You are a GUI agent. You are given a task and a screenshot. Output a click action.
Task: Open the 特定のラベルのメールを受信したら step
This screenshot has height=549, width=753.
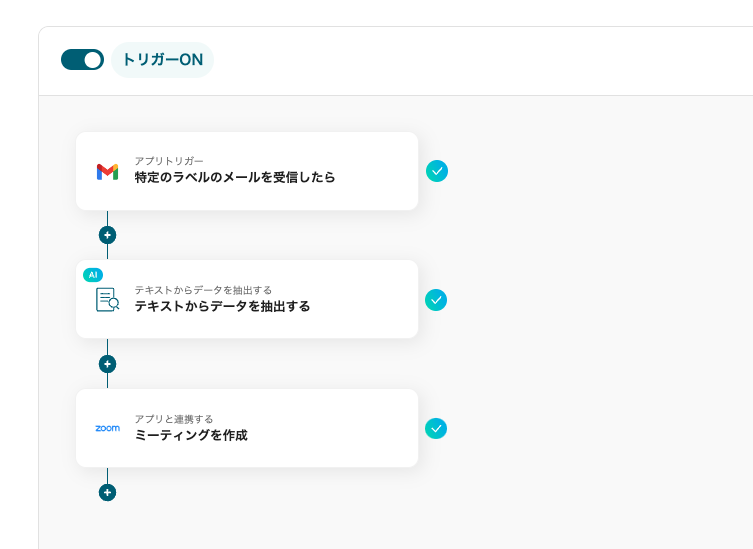click(235, 178)
